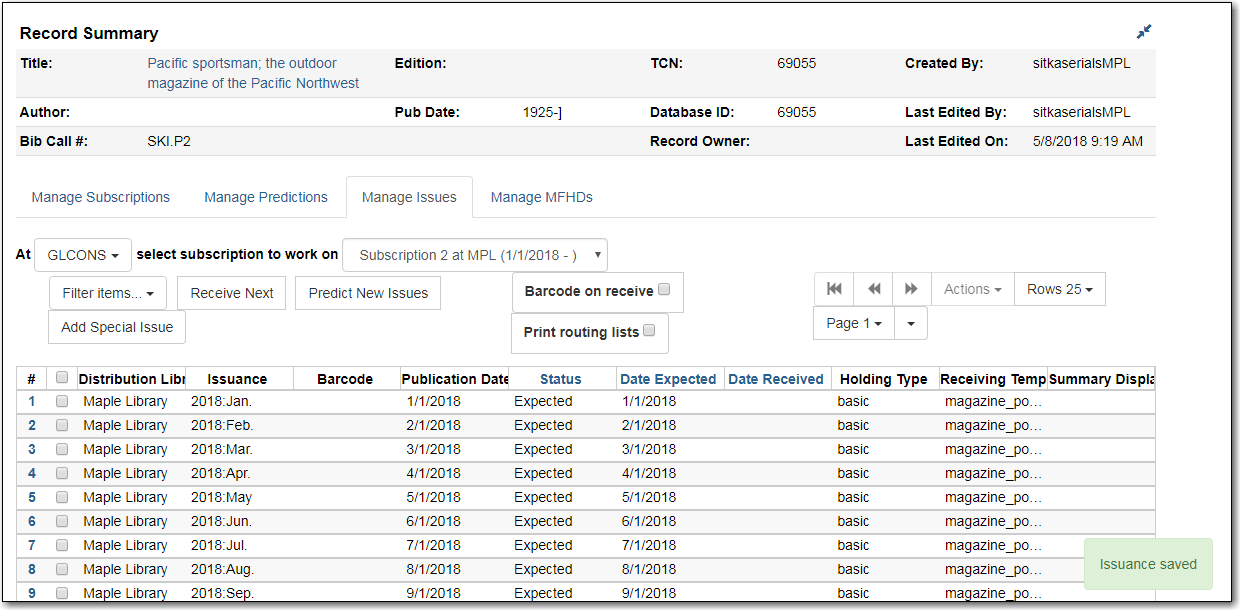Enable Print routing lists checkbox
Image resolution: width=1240 pixels, height=610 pixels.
point(649,331)
